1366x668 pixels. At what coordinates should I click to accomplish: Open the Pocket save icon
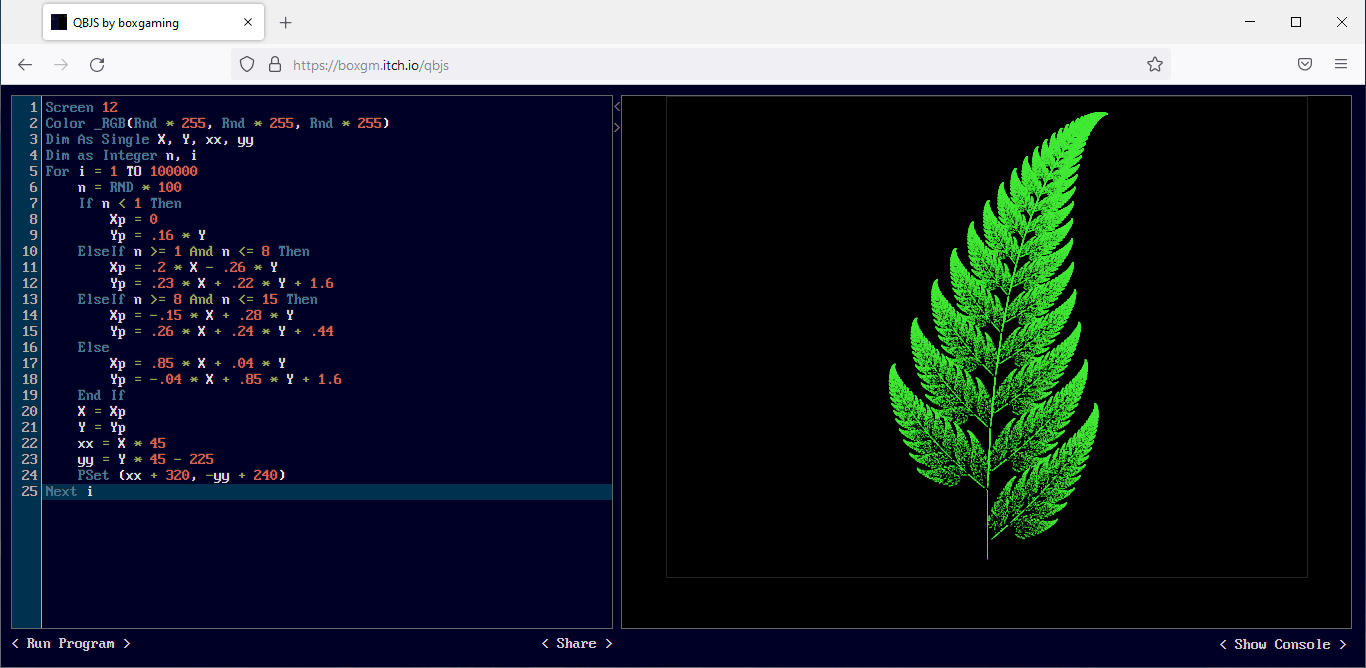1305,64
